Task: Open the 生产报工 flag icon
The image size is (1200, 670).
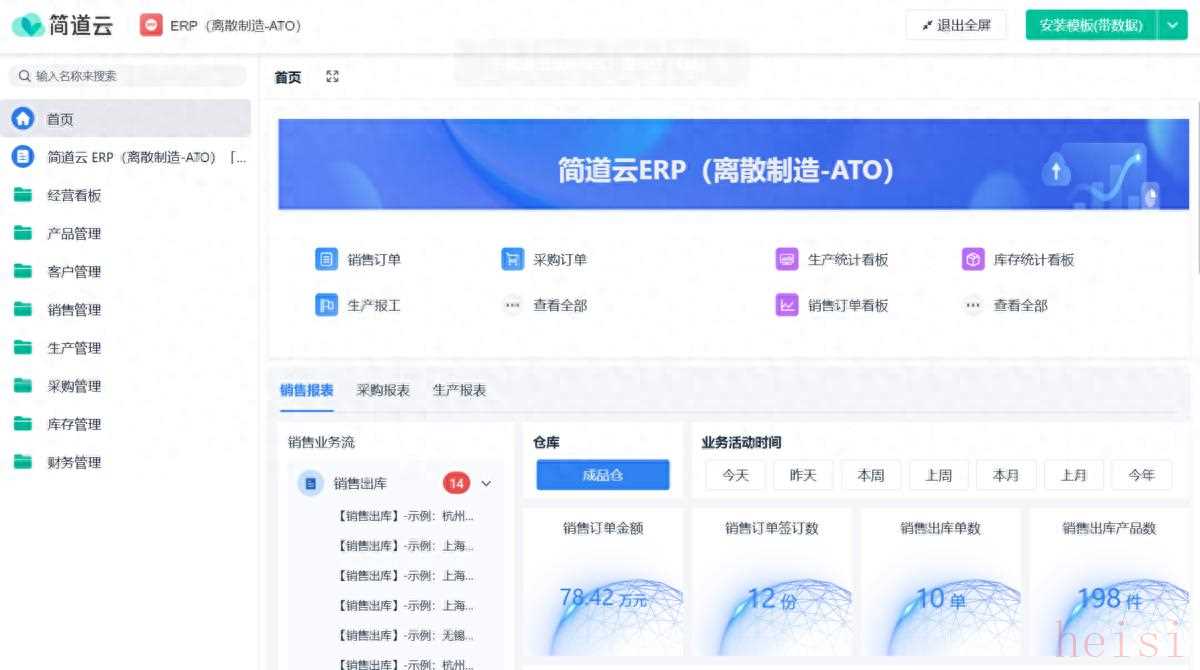Action: pos(326,306)
